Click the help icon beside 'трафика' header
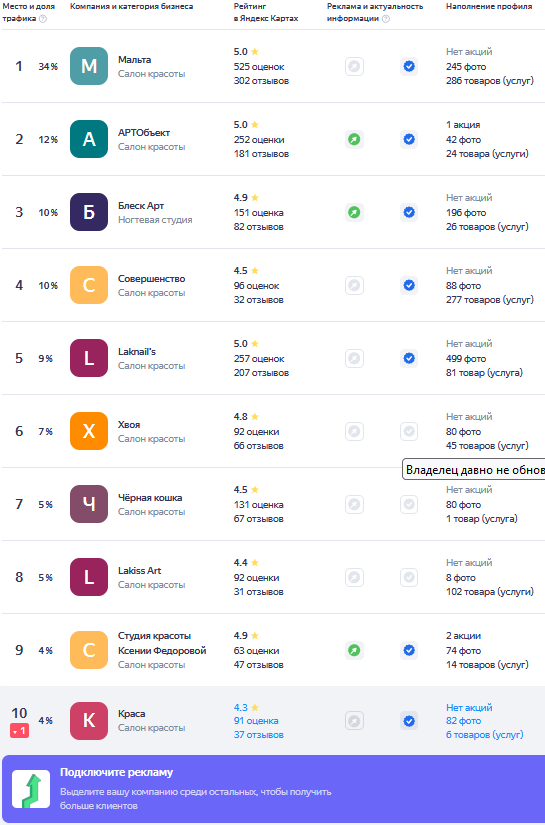This screenshot has height=825, width=545. tap(43, 19)
